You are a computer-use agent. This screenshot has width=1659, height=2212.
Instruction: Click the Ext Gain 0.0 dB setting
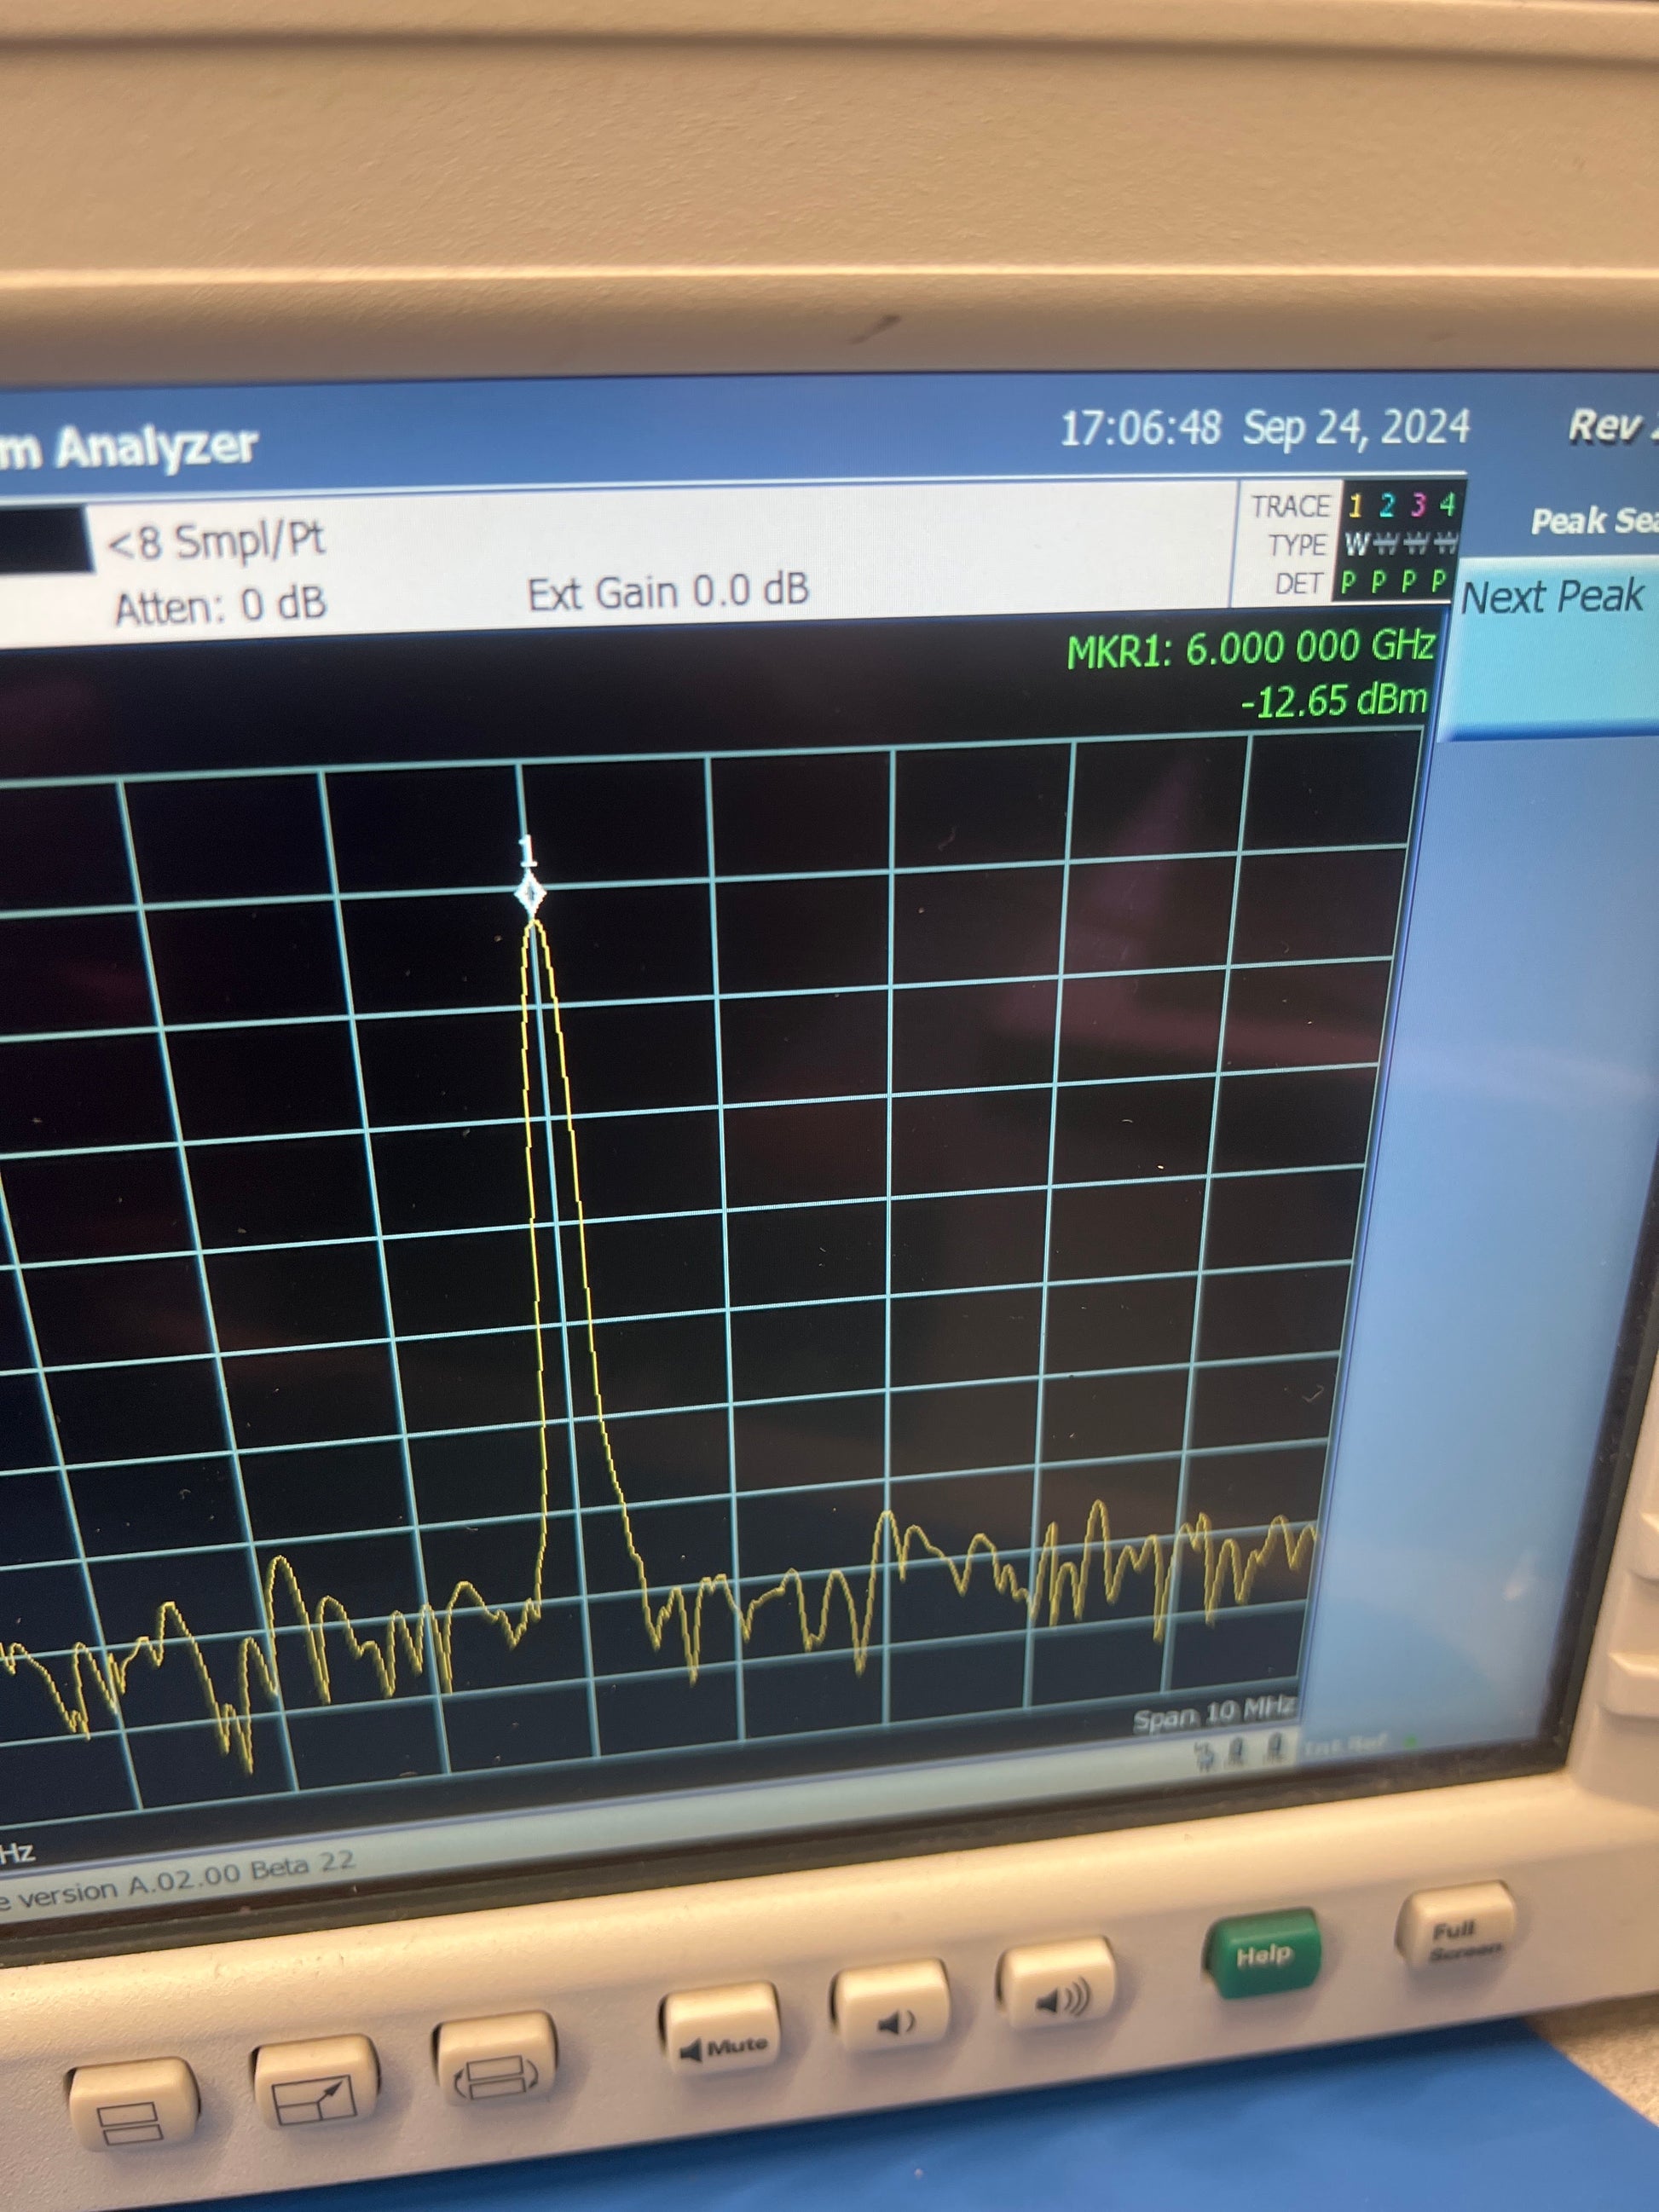(x=668, y=592)
